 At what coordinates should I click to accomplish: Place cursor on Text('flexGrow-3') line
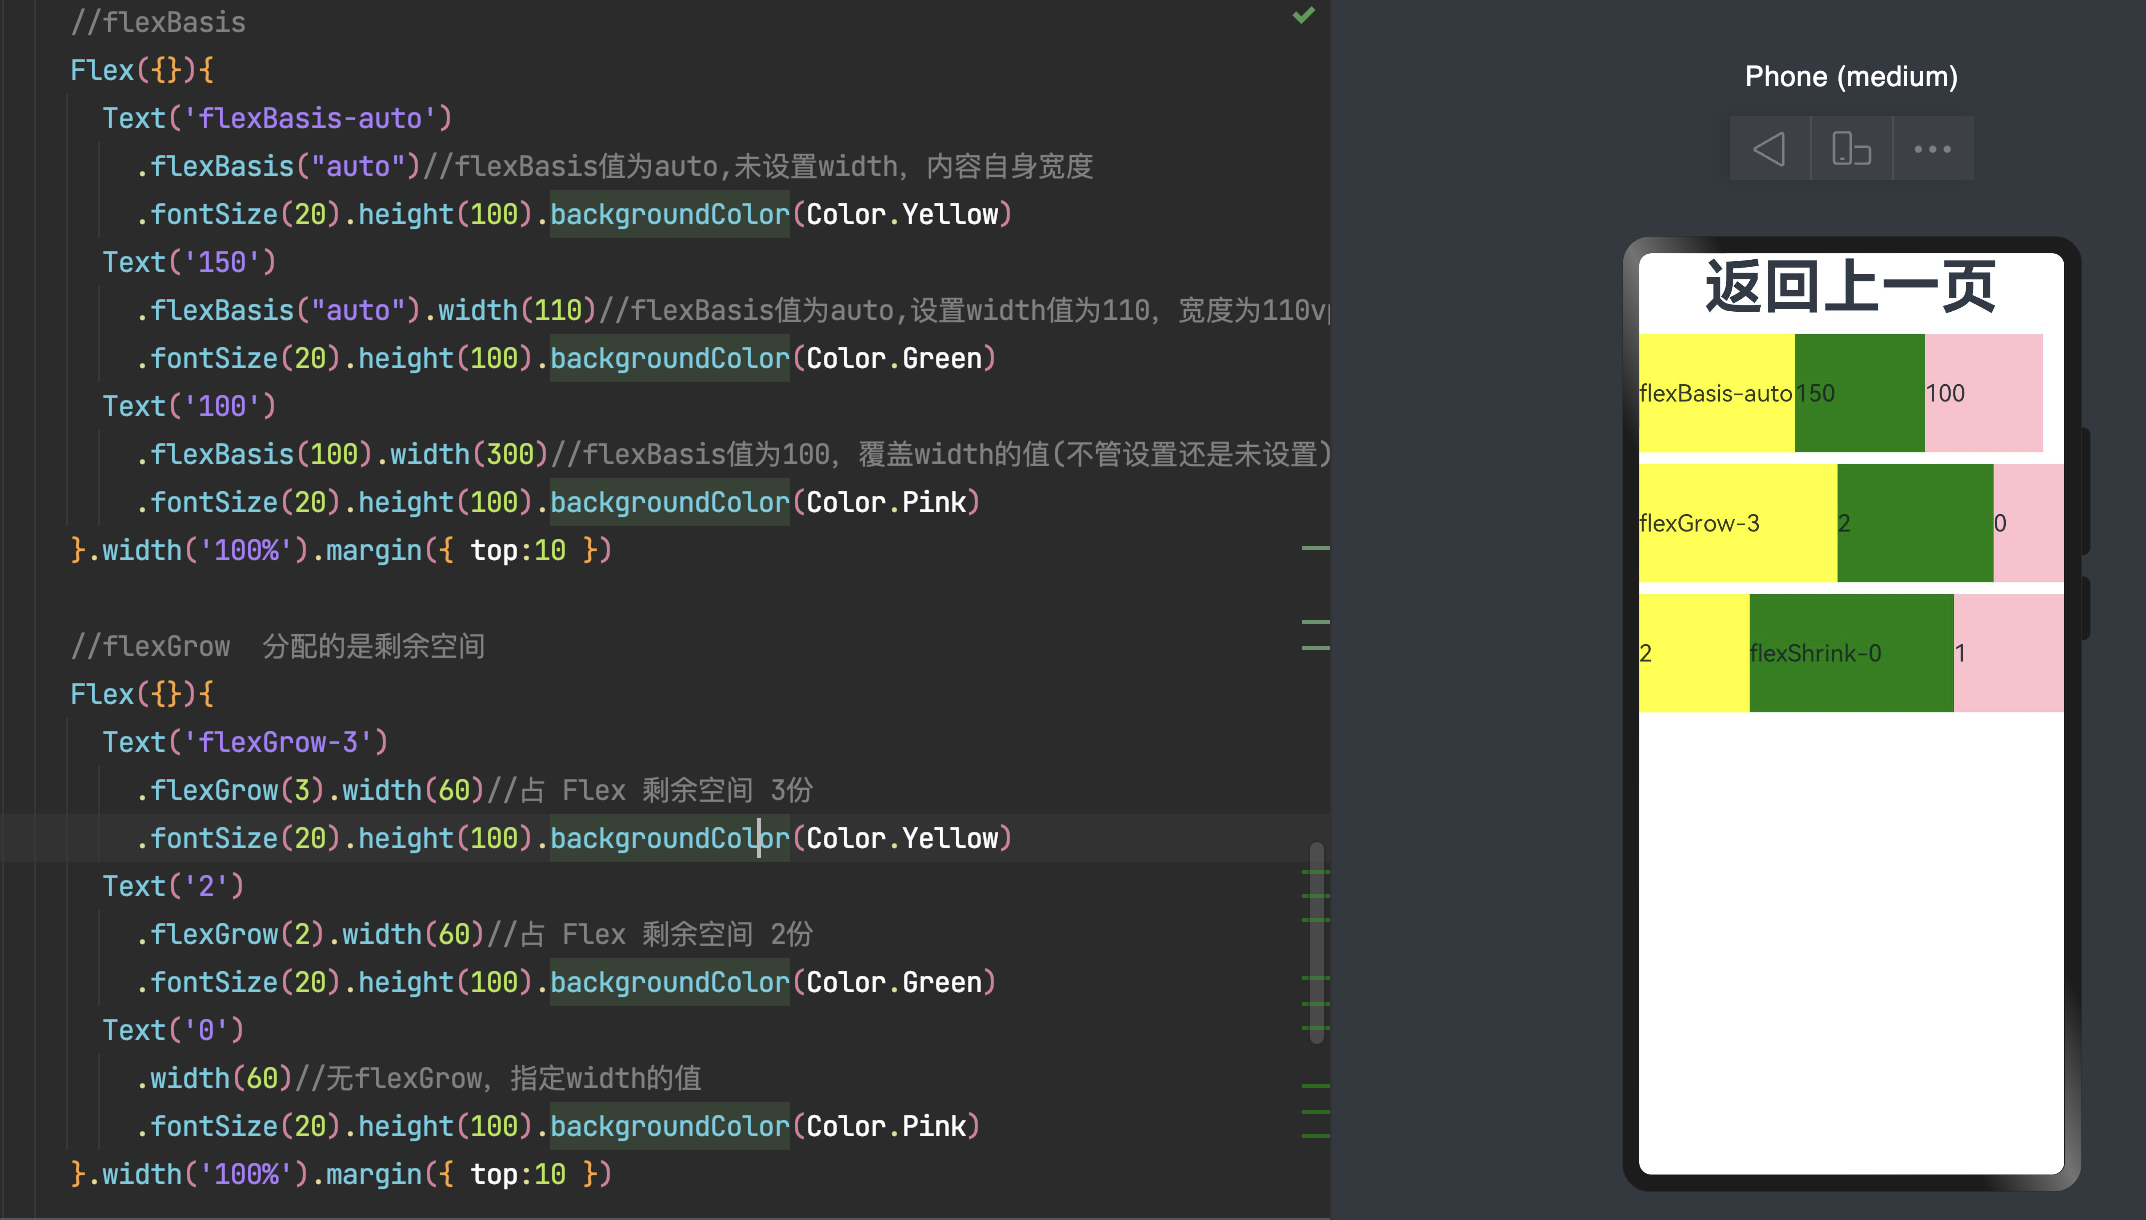[245, 742]
